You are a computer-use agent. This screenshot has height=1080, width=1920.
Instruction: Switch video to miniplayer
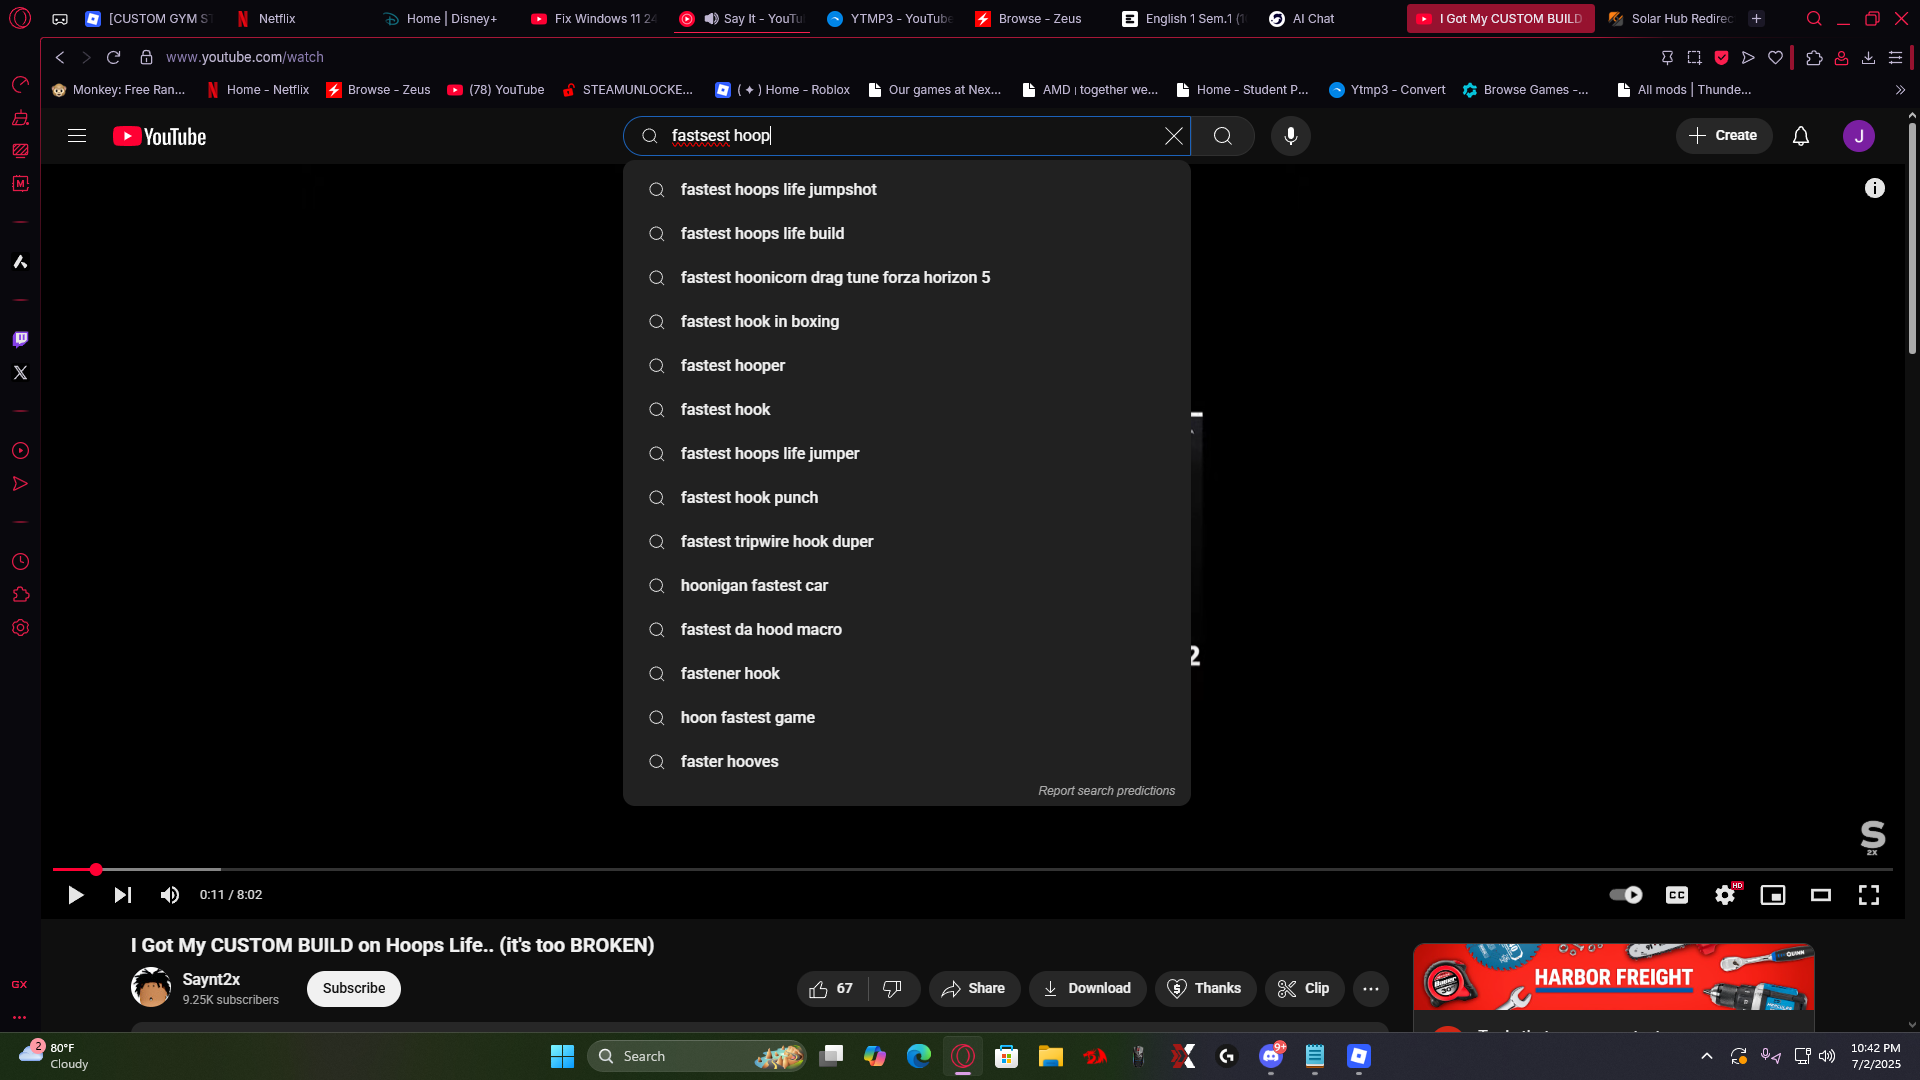(1773, 895)
